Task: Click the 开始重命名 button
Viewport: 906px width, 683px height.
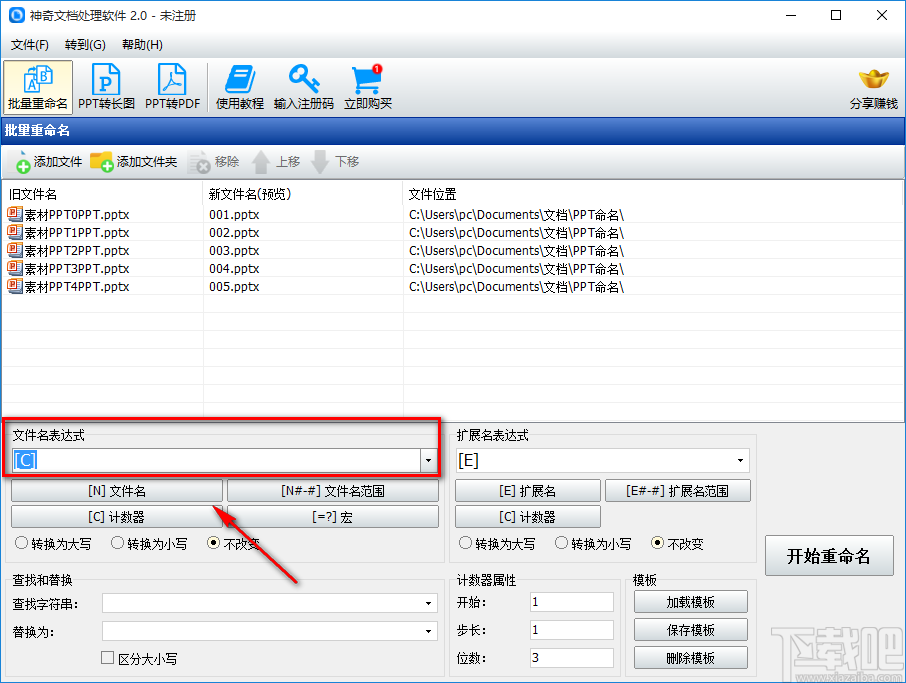Action: [x=829, y=555]
